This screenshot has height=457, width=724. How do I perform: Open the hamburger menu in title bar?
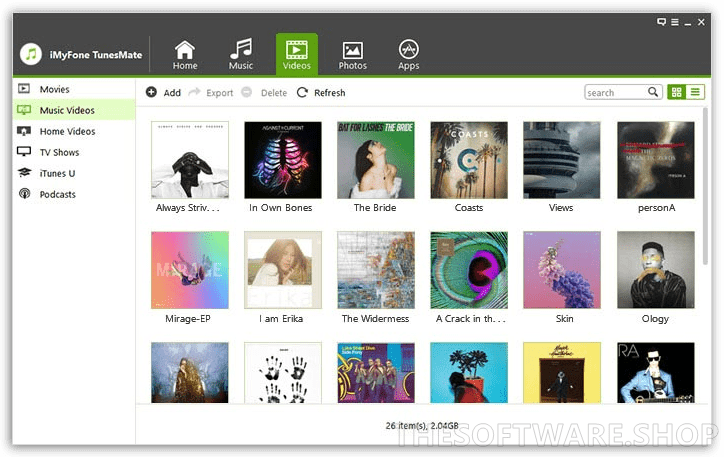coord(675,21)
